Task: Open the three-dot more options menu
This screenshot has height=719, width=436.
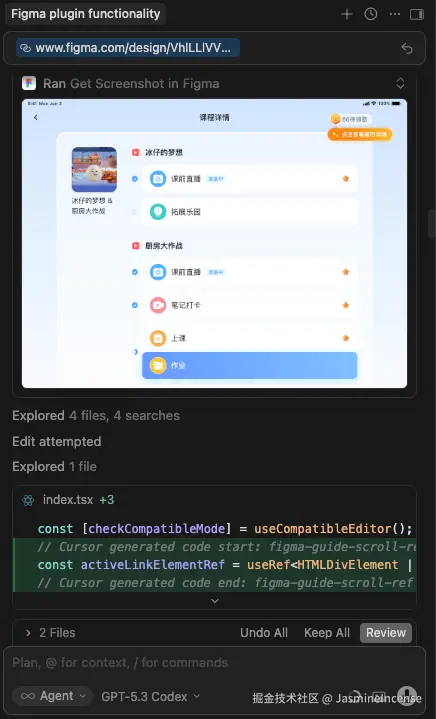Action: tap(394, 14)
